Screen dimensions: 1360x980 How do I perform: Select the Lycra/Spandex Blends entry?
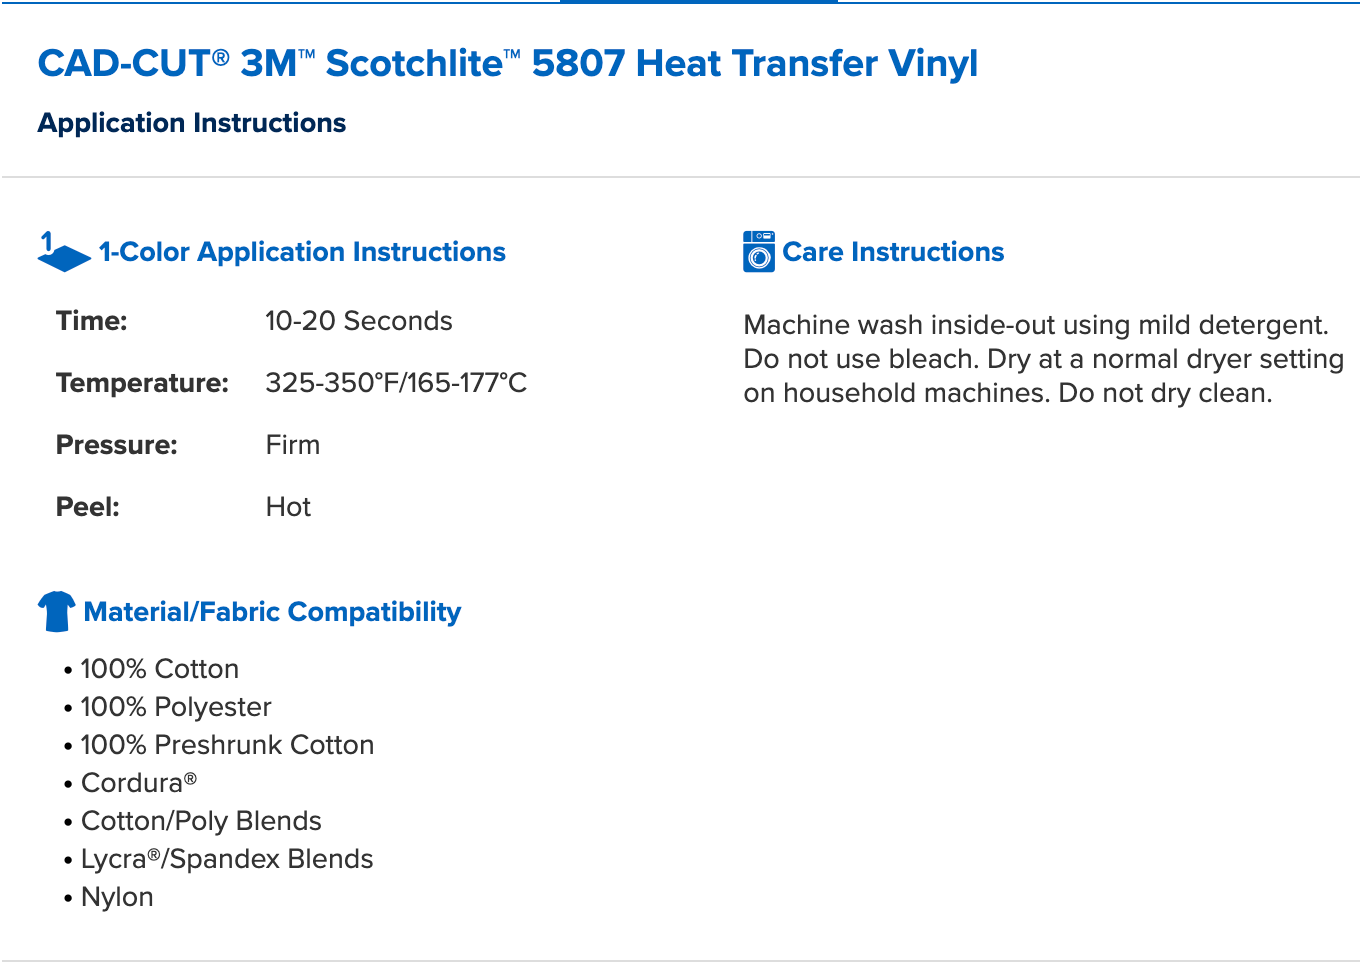coord(227,859)
